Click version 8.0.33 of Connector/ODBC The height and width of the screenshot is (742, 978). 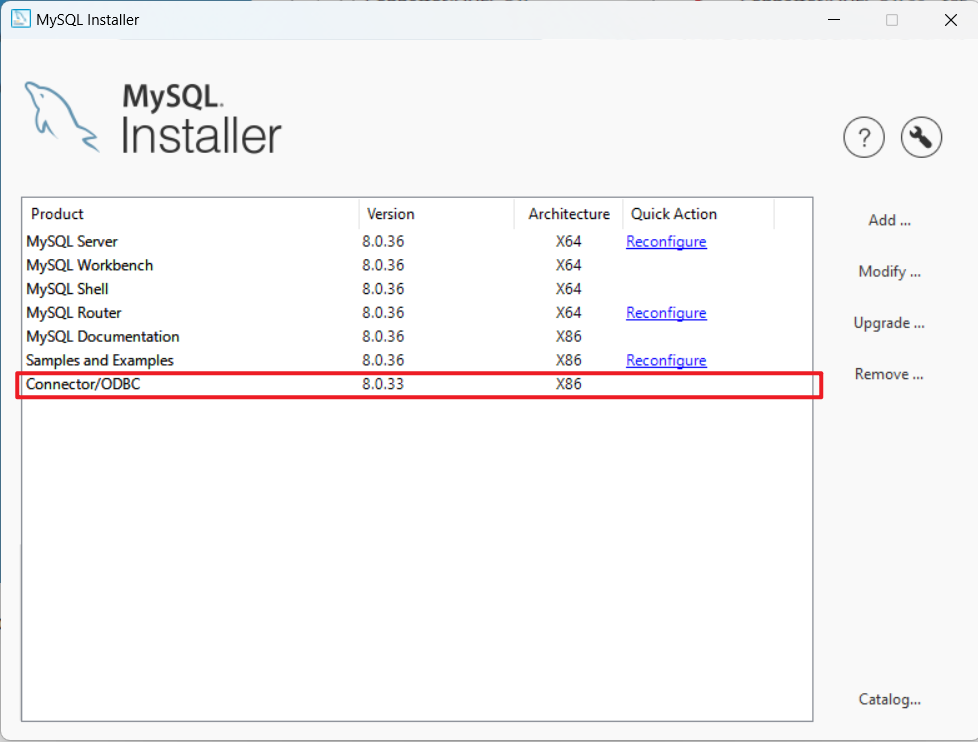click(x=383, y=384)
